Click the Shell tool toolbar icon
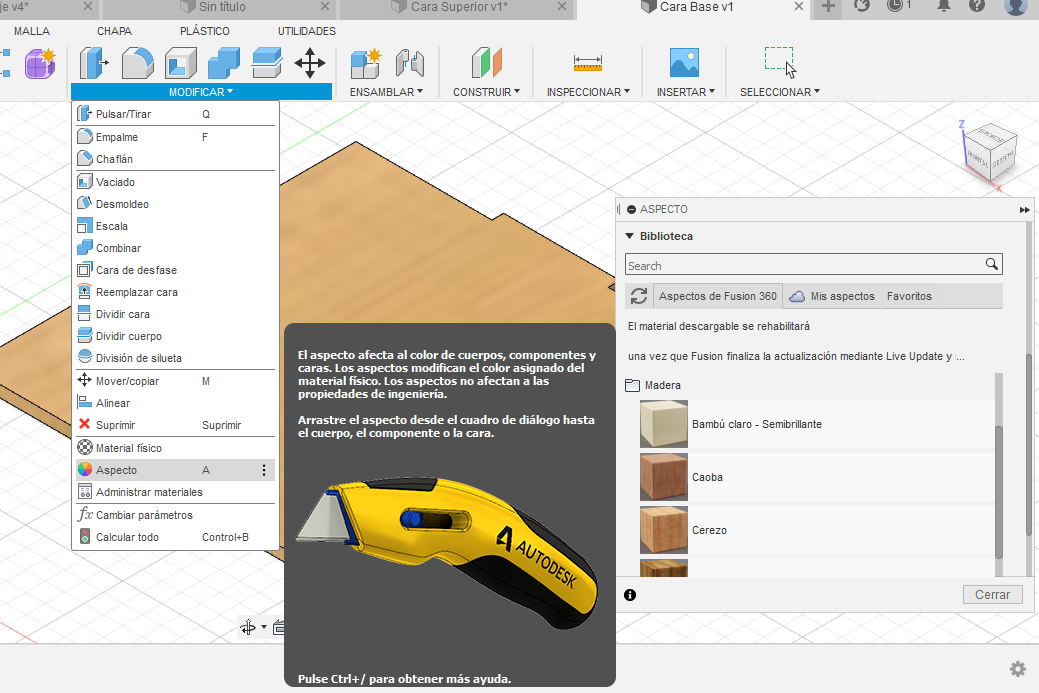Image resolution: width=1039 pixels, height=693 pixels. 180,63
